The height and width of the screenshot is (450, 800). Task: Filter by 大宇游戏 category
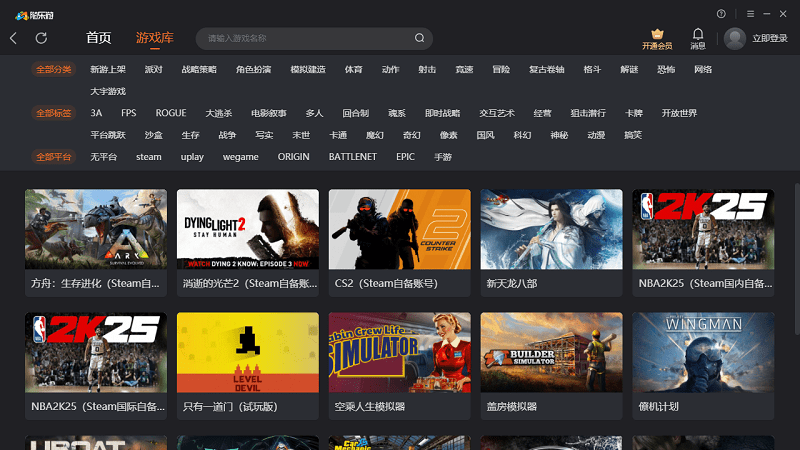(x=108, y=91)
